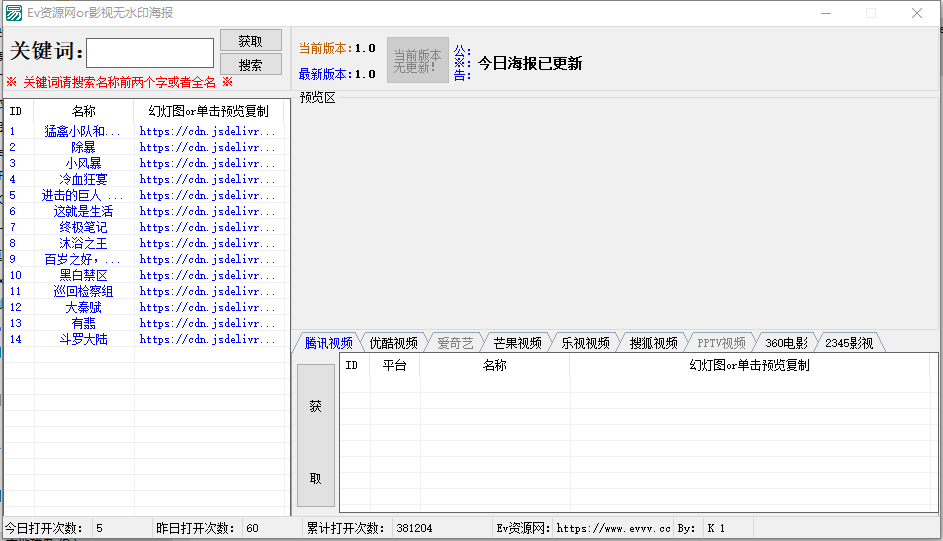Click ID column header in platform table

(x=355, y=365)
